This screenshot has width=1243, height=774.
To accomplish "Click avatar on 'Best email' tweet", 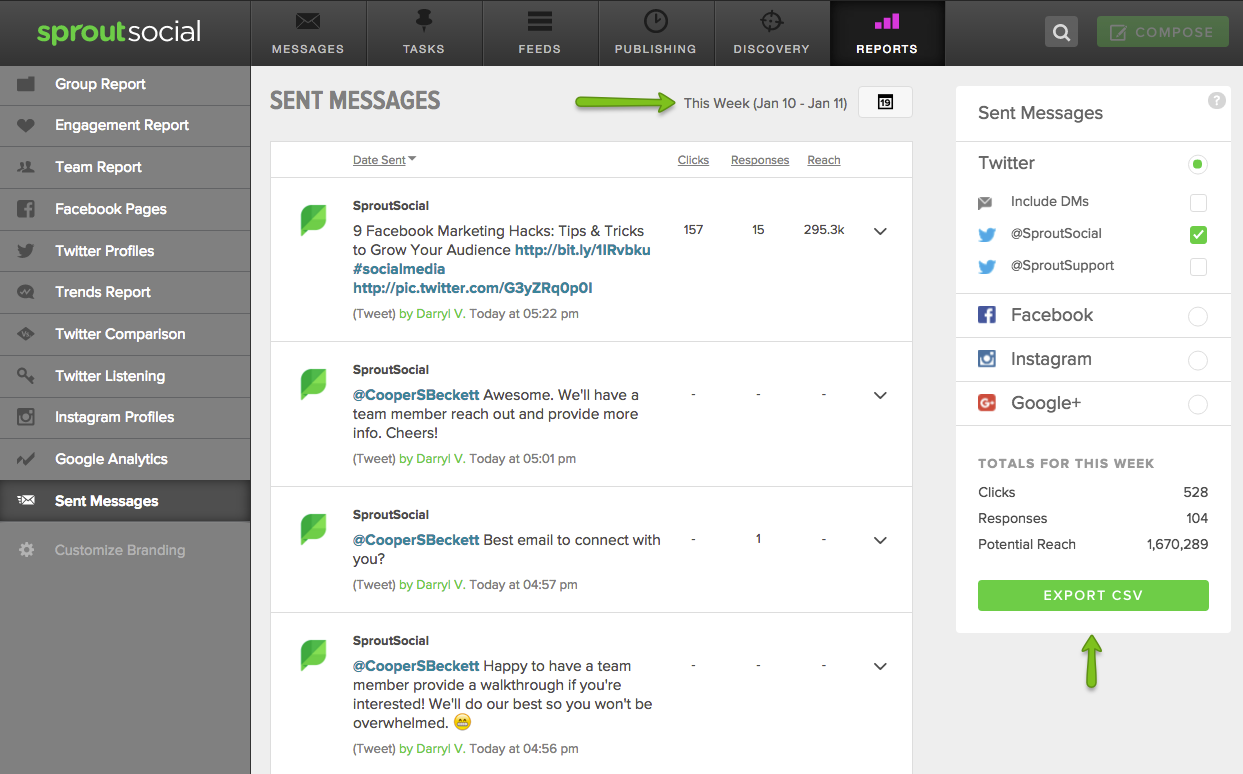I will 313,529.
